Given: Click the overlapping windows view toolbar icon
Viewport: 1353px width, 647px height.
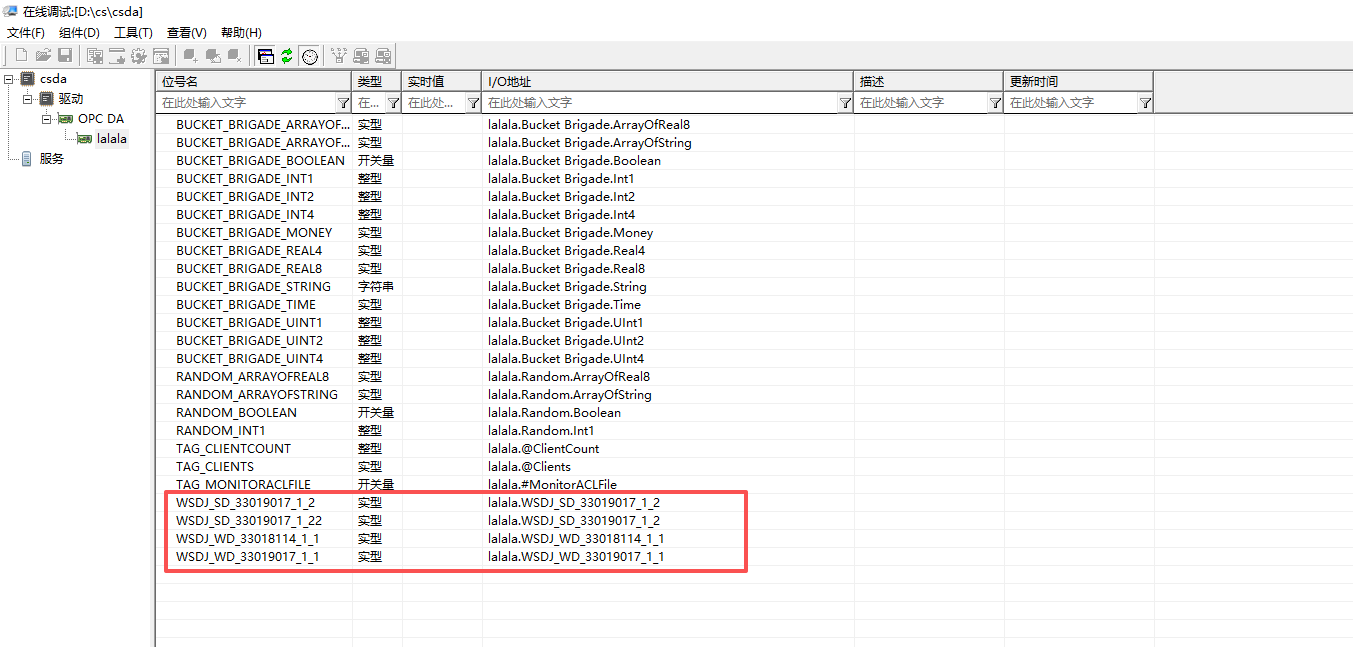Looking at the screenshot, I should (x=266, y=56).
